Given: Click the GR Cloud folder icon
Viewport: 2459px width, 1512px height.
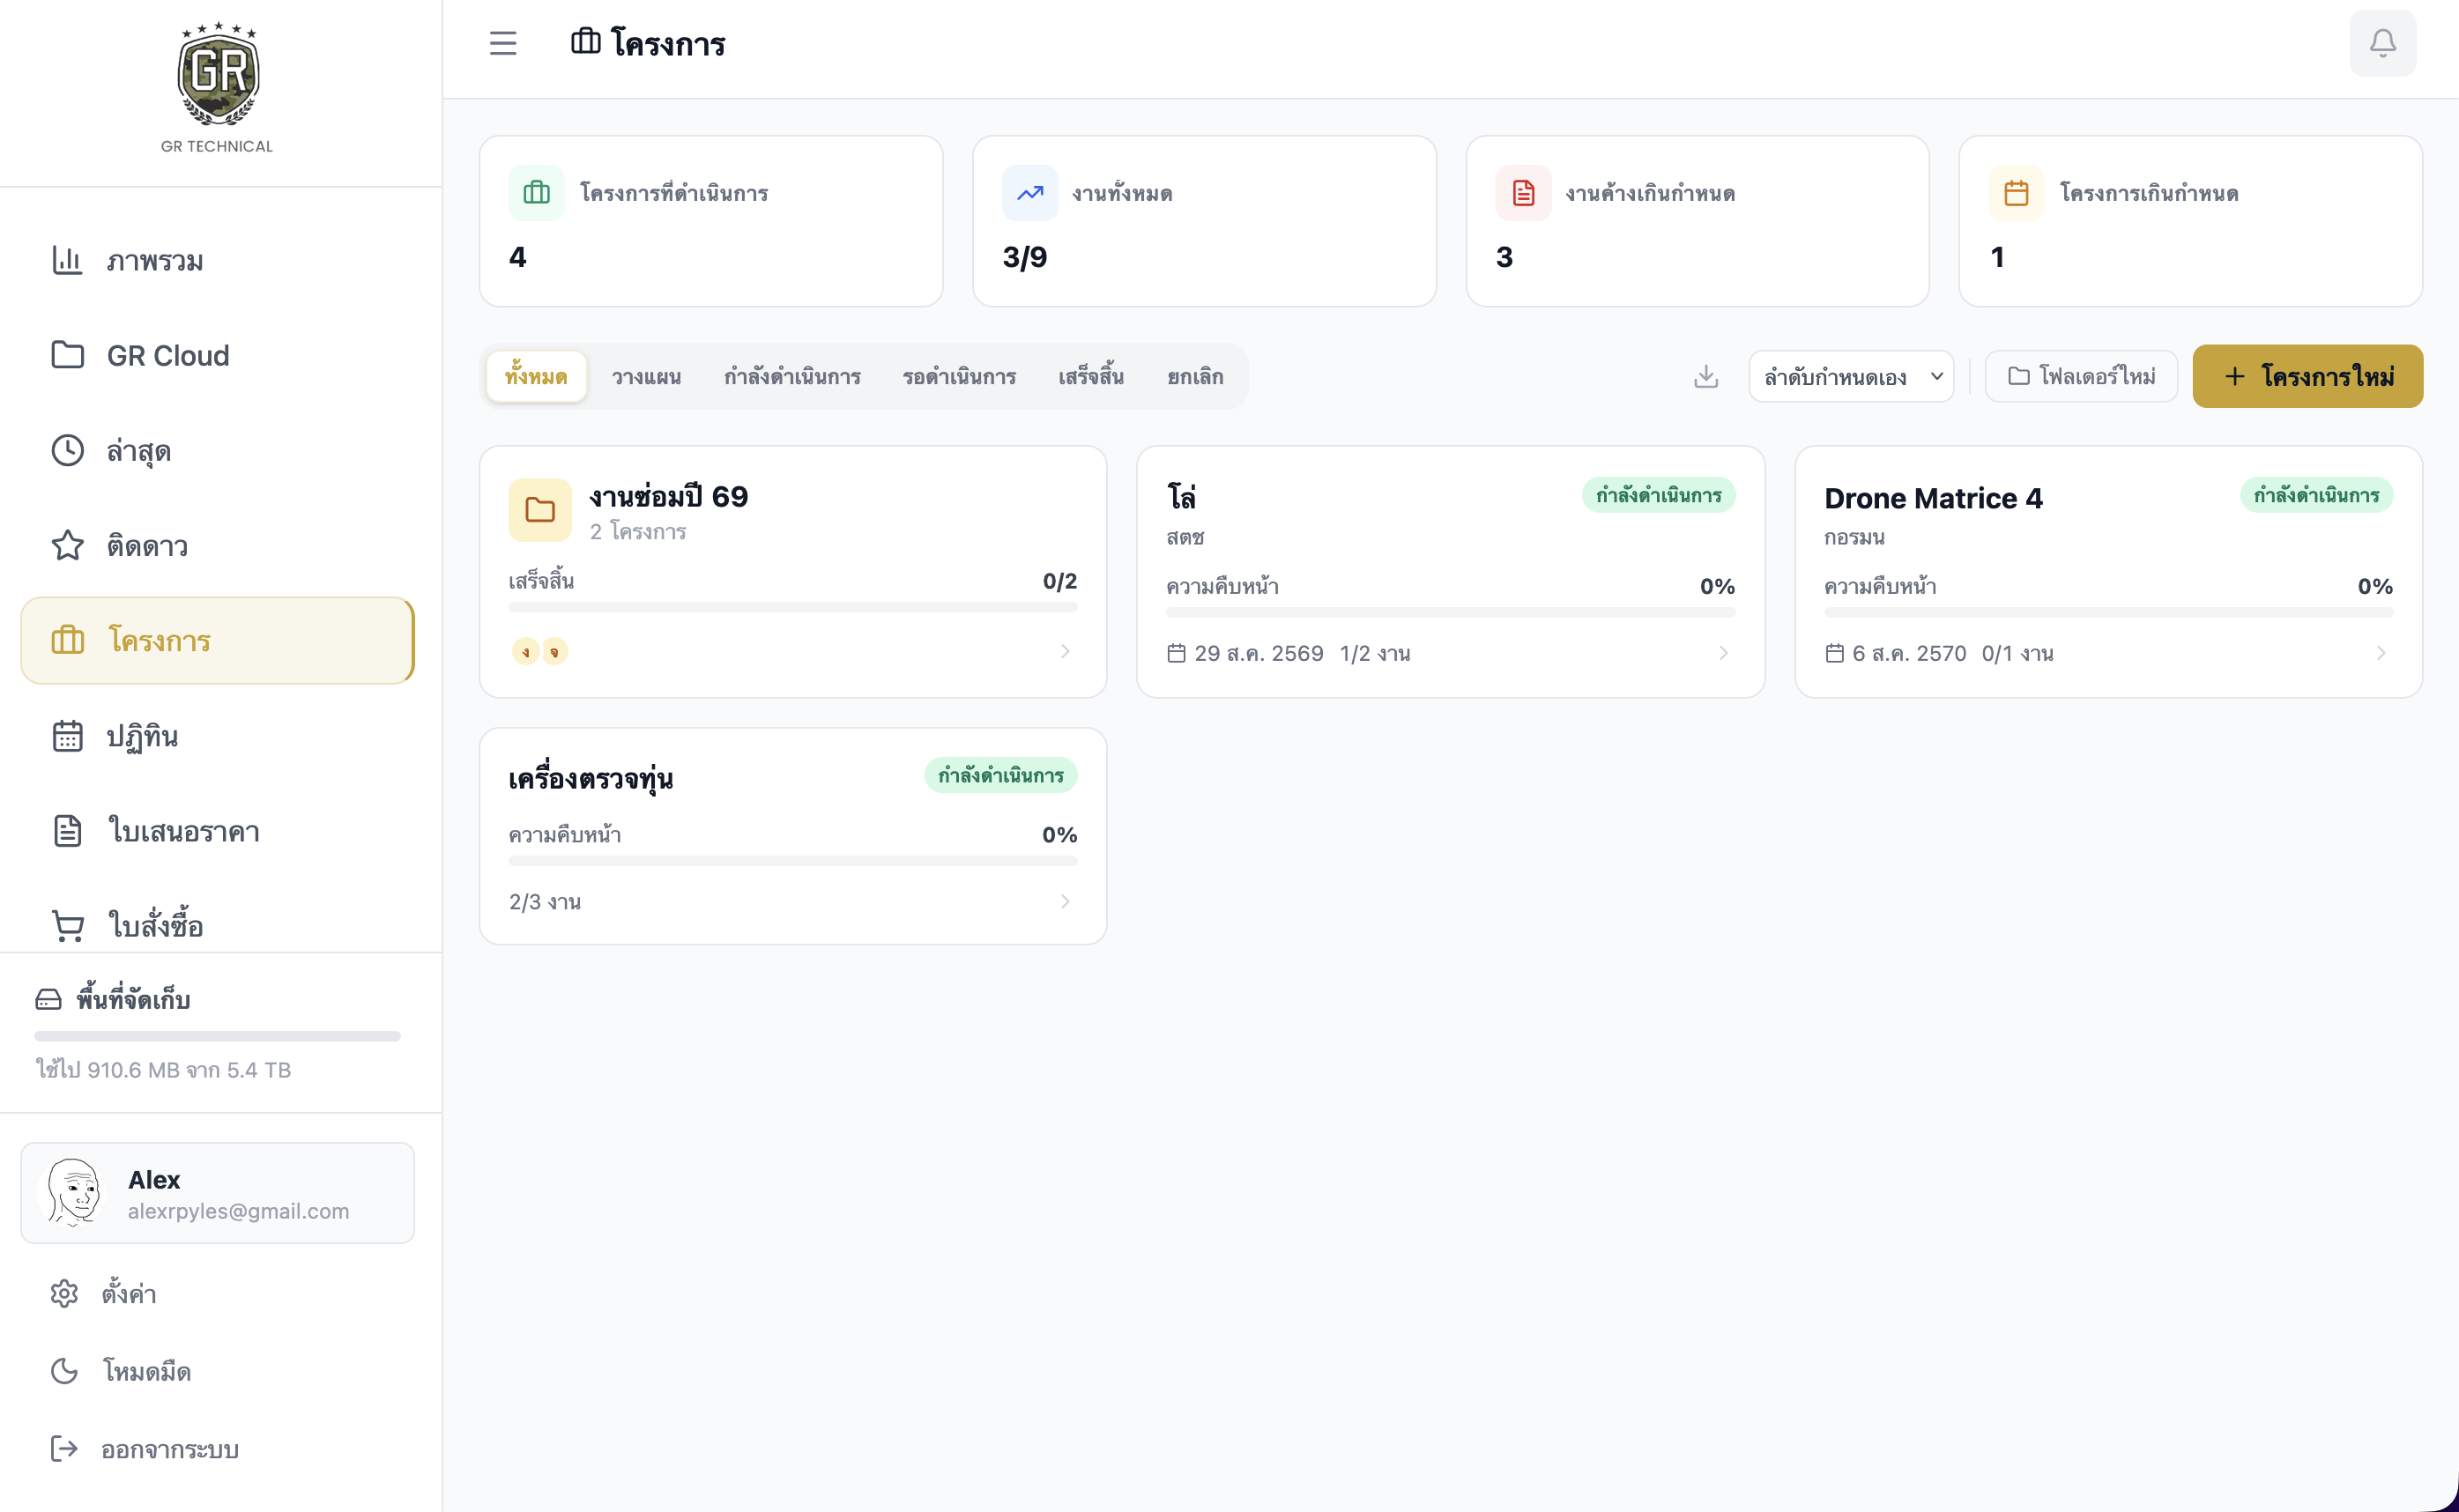Looking at the screenshot, I should [67, 355].
